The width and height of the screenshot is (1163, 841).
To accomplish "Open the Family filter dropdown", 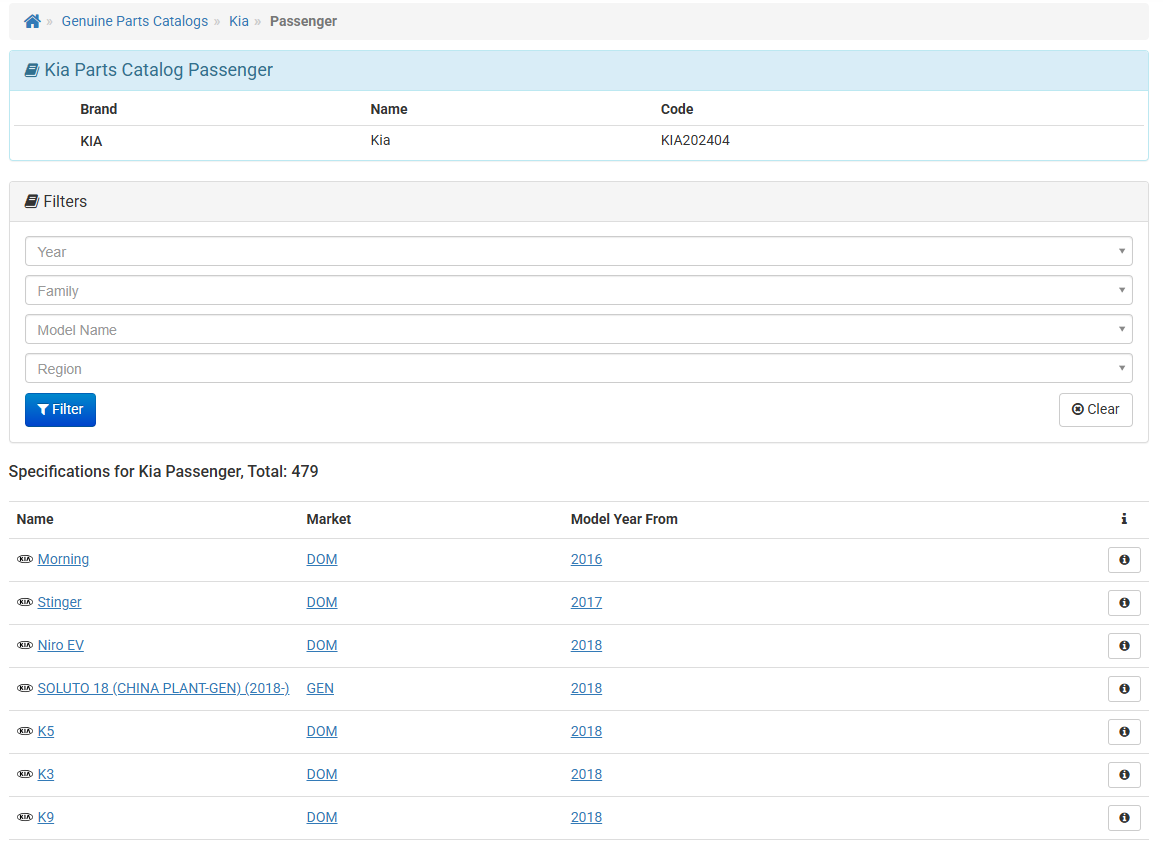I will tap(579, 291).
